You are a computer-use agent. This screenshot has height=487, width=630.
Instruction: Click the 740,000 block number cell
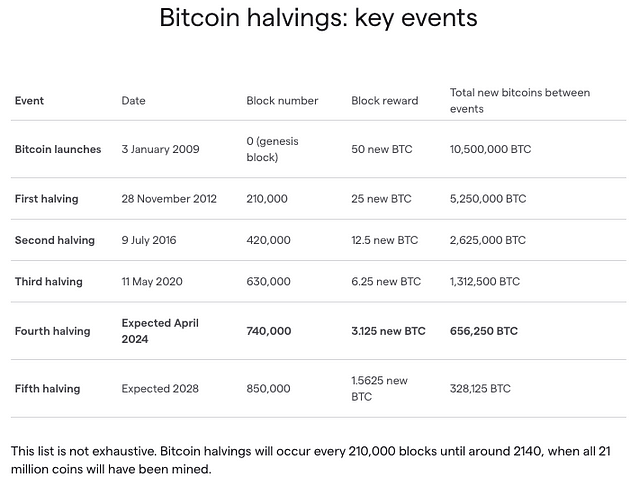point(269,331)
